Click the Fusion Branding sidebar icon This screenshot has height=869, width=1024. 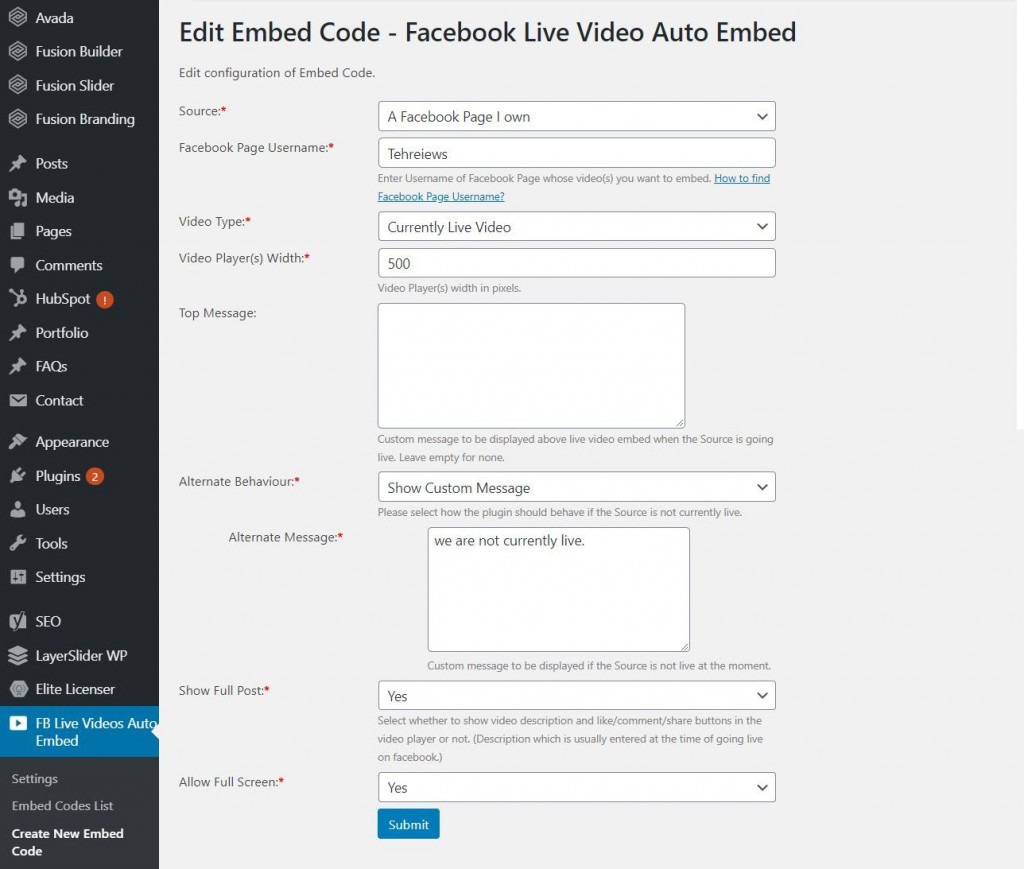(18, 119)
